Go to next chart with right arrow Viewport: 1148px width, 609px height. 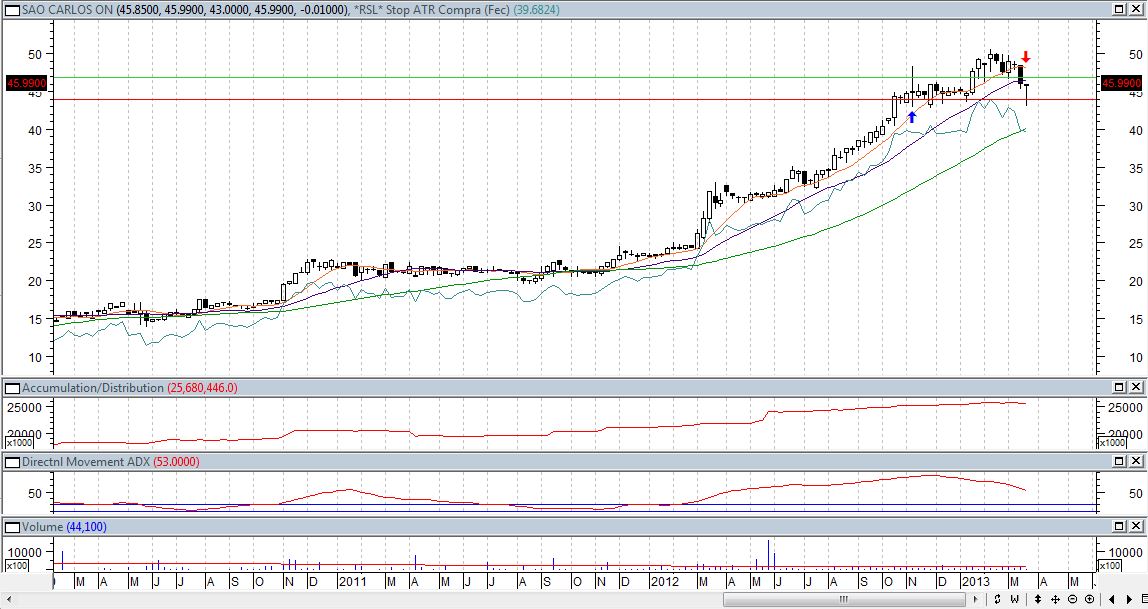pos(1129,599)
